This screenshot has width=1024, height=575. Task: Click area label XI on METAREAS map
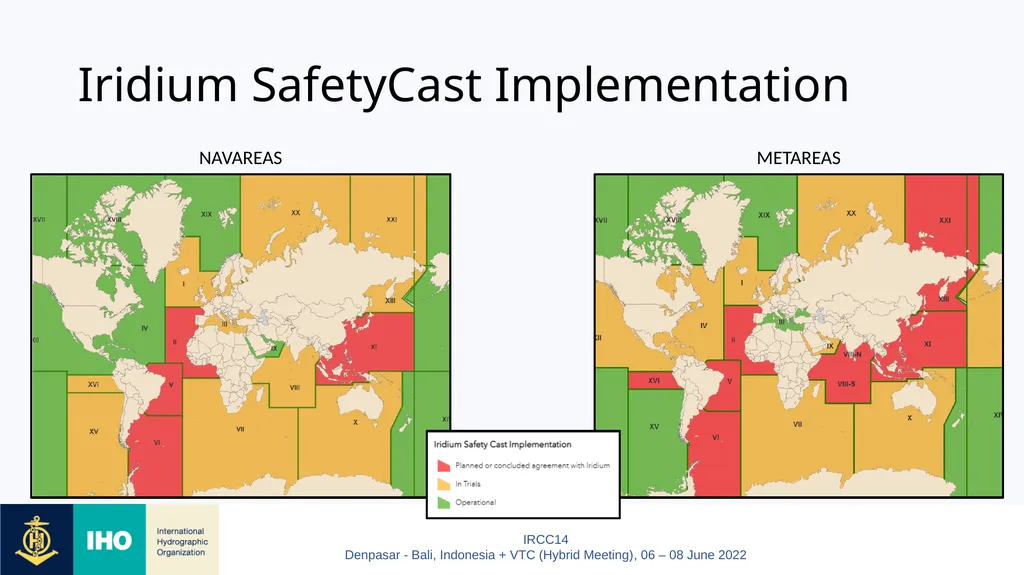[x=927, y=344]
